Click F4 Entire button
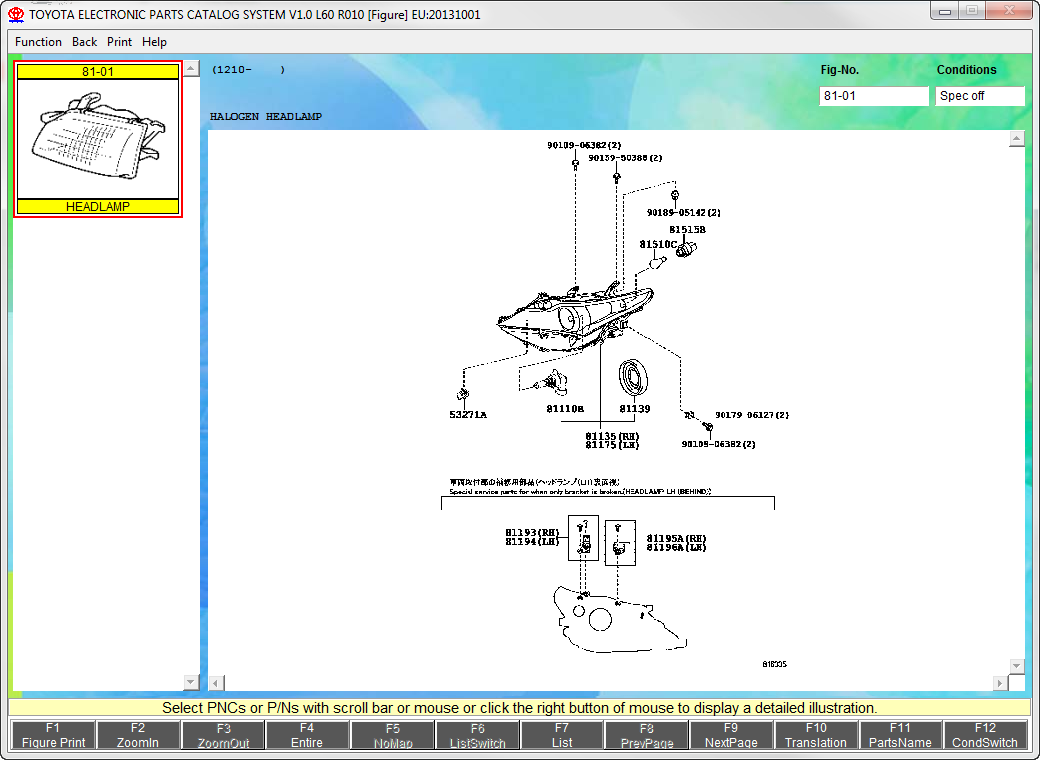The width and height of the screenshot is (1040, 760). (x=307, y=735)
